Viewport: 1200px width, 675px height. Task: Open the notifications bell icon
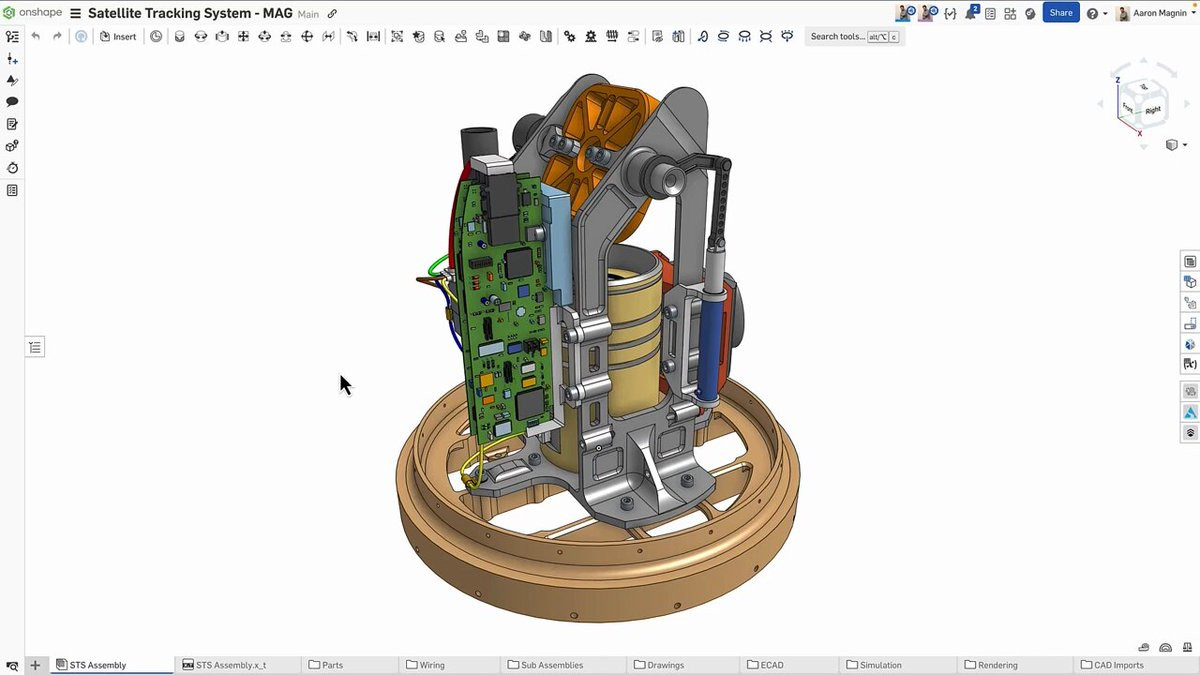970,13
